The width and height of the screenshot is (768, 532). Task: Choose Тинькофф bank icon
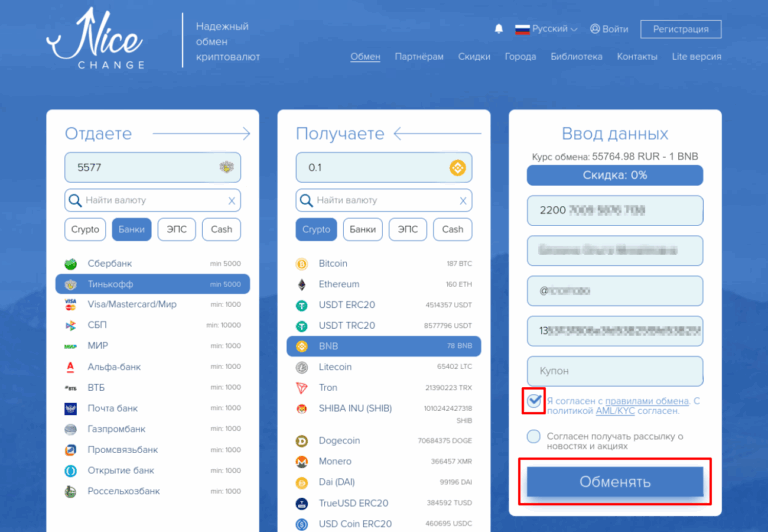click(71, 284)
